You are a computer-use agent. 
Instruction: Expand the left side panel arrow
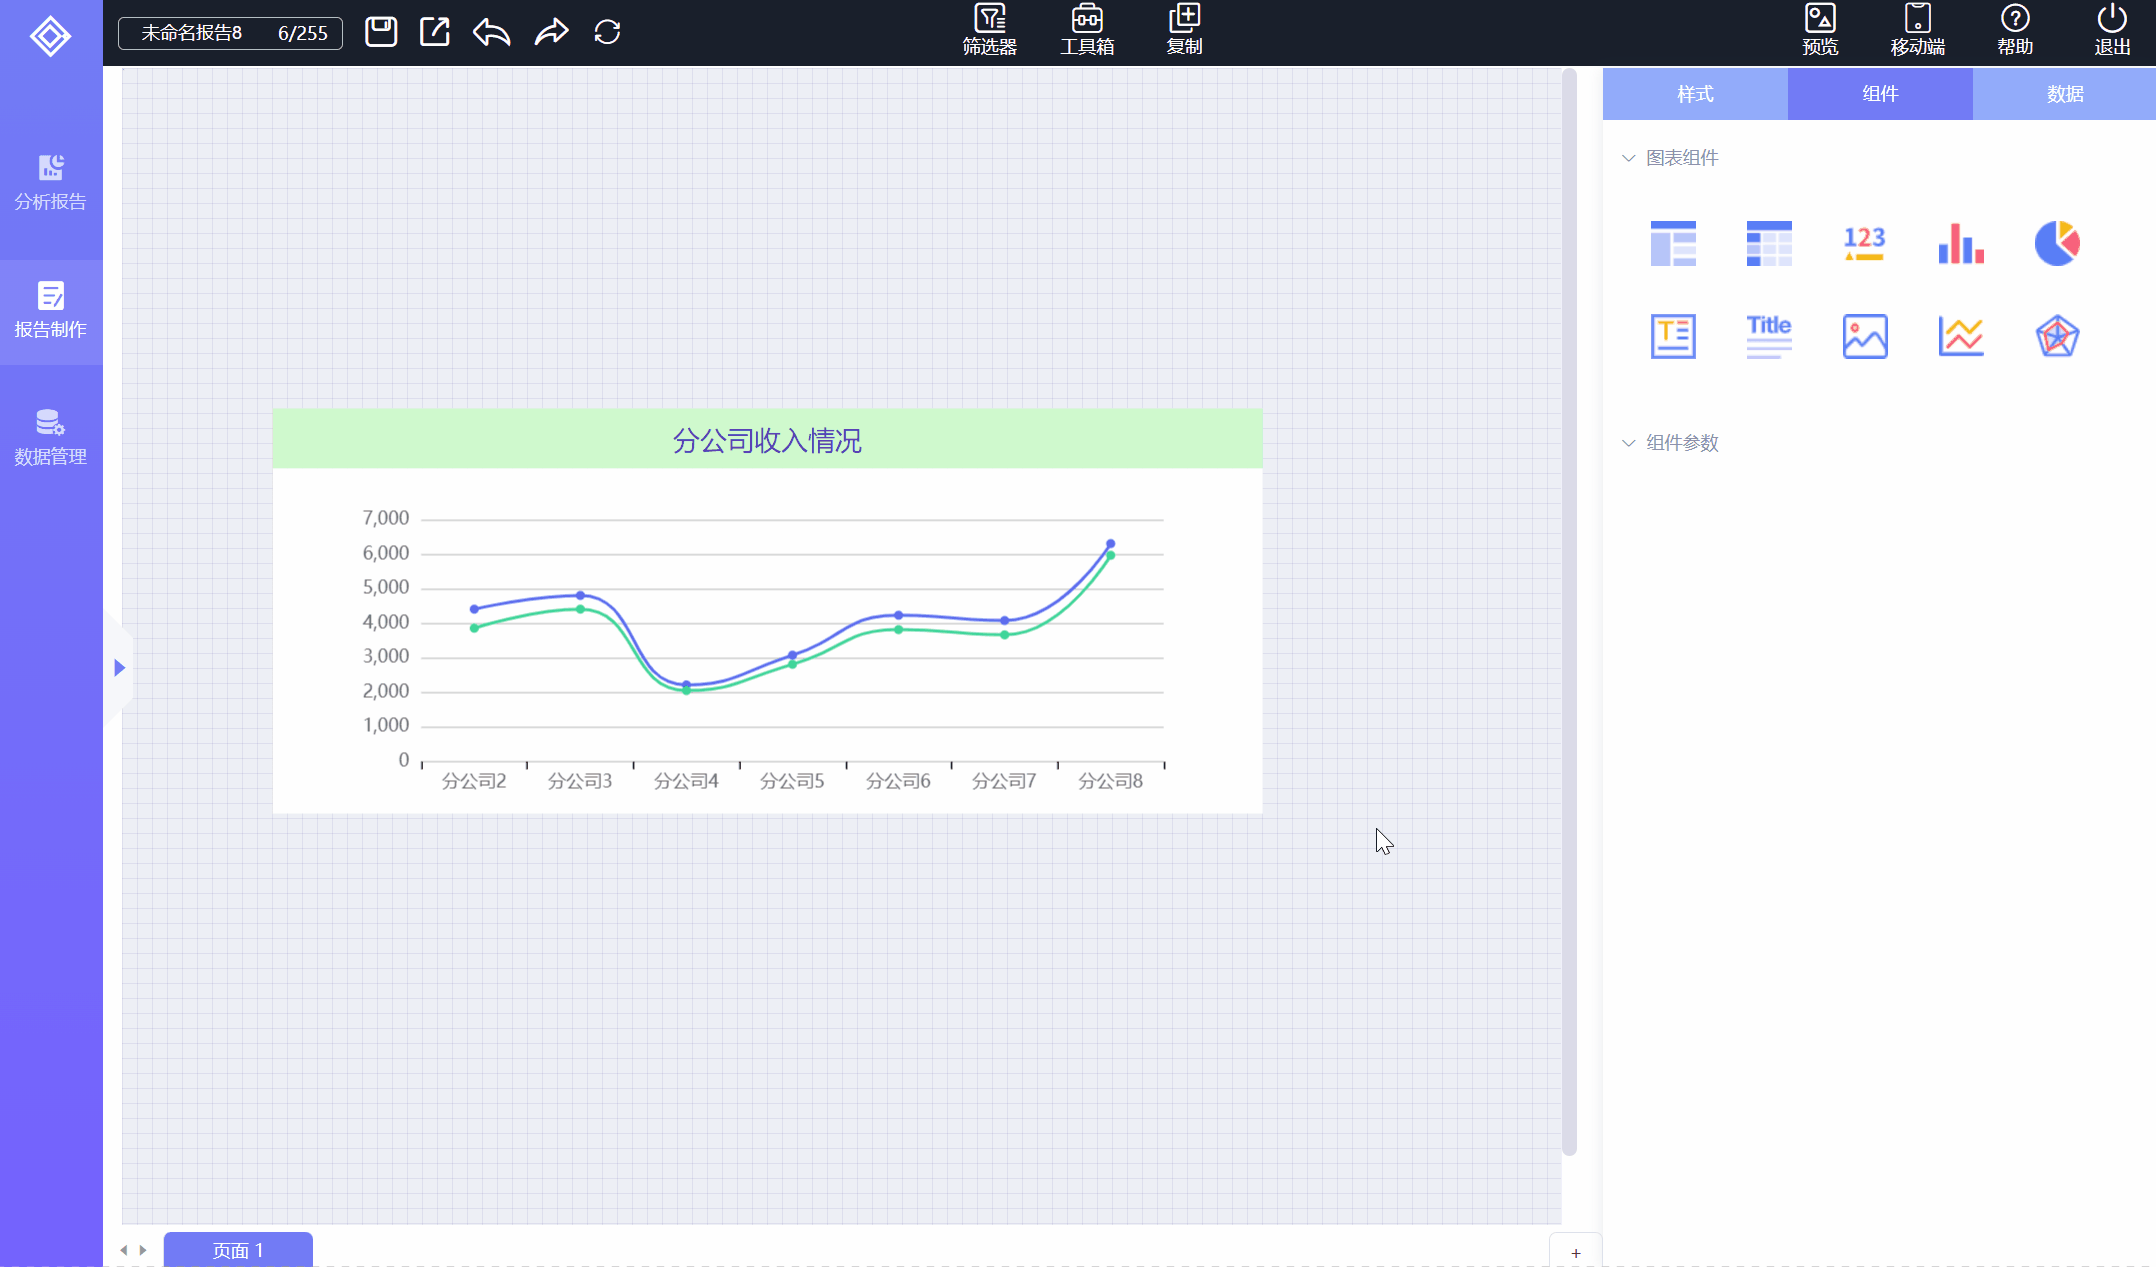119,667
